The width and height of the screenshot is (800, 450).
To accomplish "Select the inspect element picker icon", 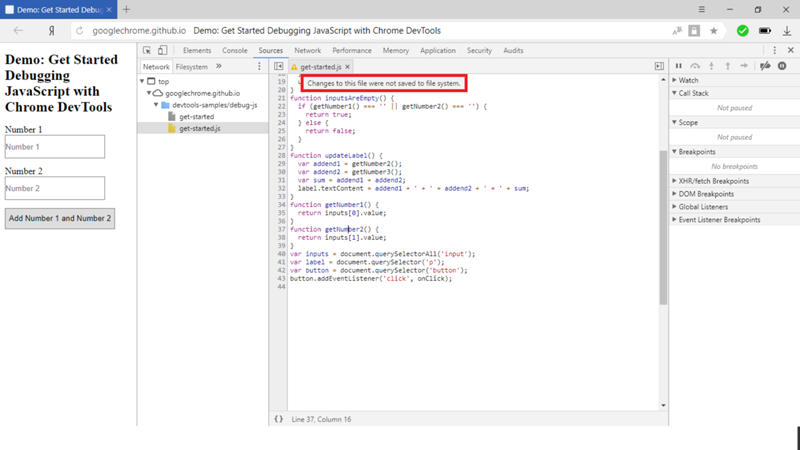I will coord(147,51).
